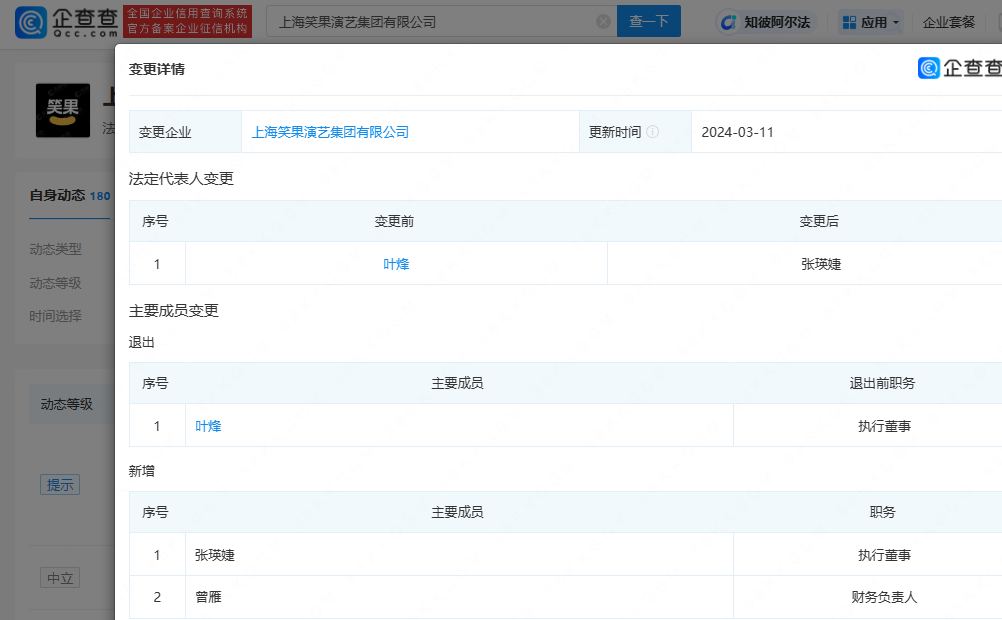Open 叶烽 link in 退出 members table

(208, 426)
